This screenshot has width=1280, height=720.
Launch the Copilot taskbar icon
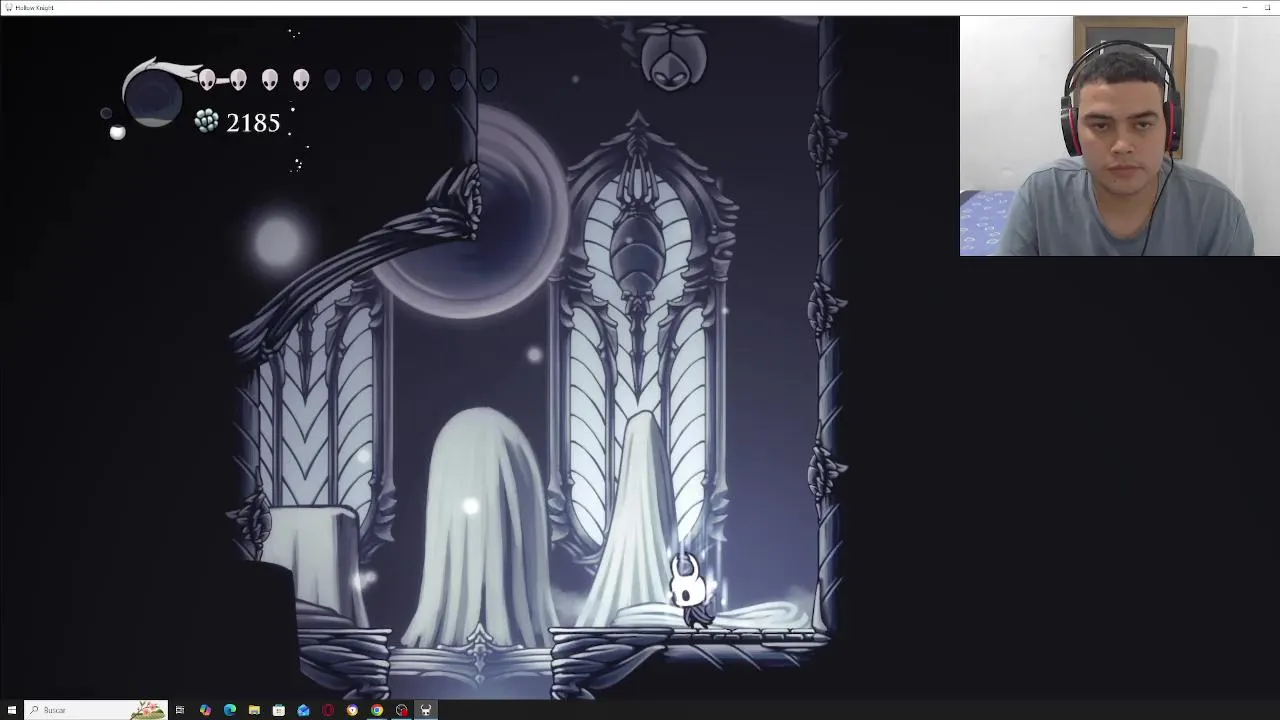coord(205,710)
